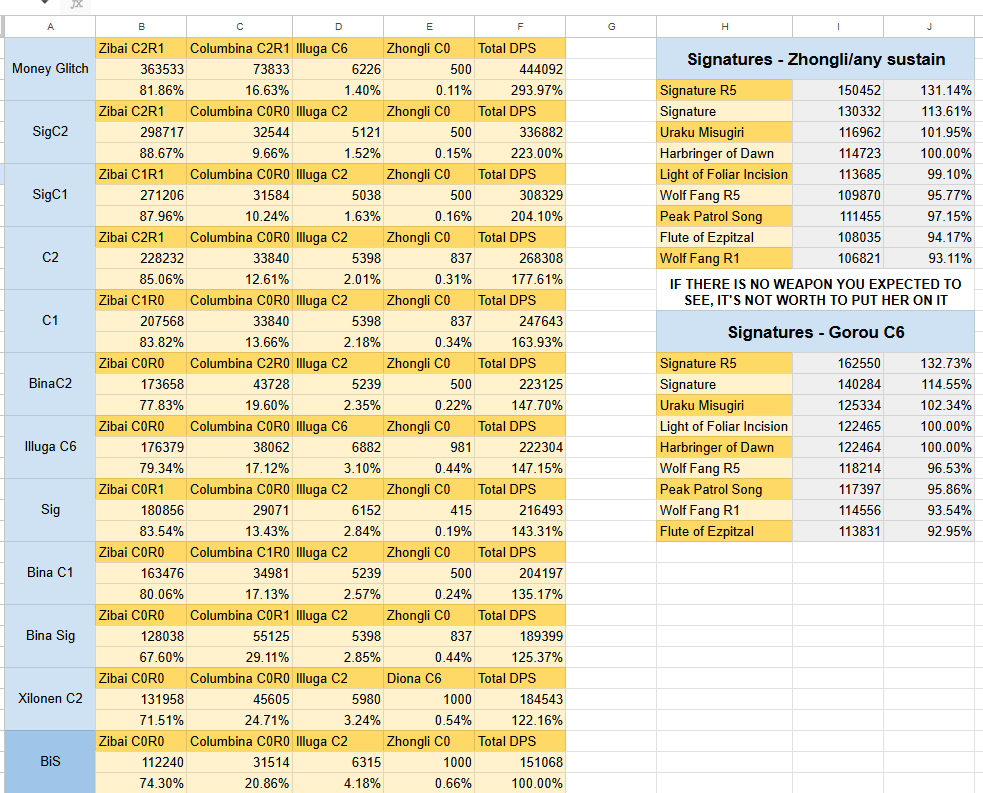
Task: Click the Total DPS value 336882
Action: coord(520,132)
